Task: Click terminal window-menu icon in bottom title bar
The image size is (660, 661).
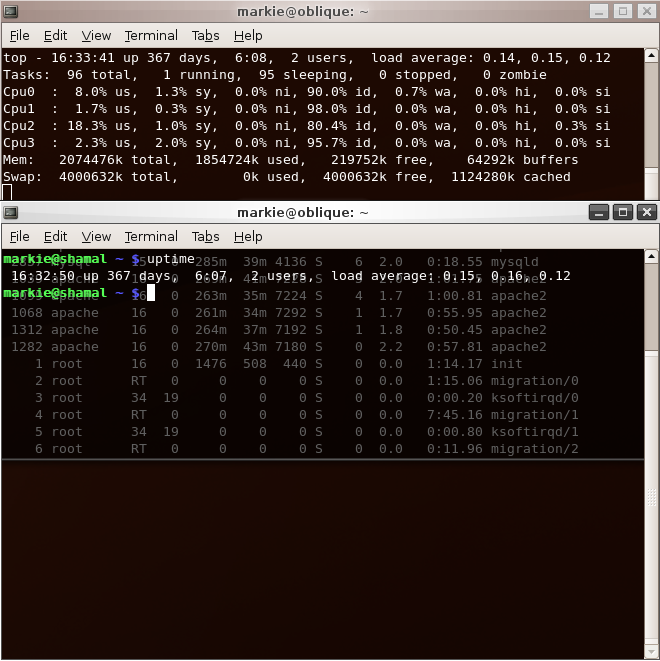Action: coord(11,212)
